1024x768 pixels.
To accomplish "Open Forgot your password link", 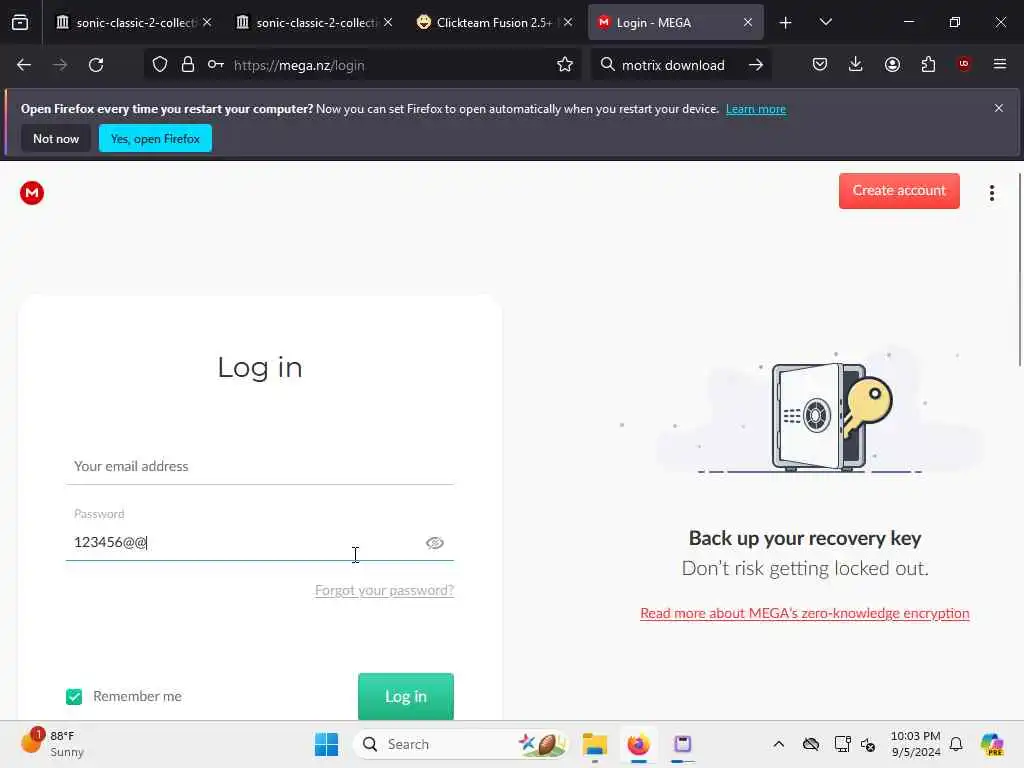I will coord(384,590).
